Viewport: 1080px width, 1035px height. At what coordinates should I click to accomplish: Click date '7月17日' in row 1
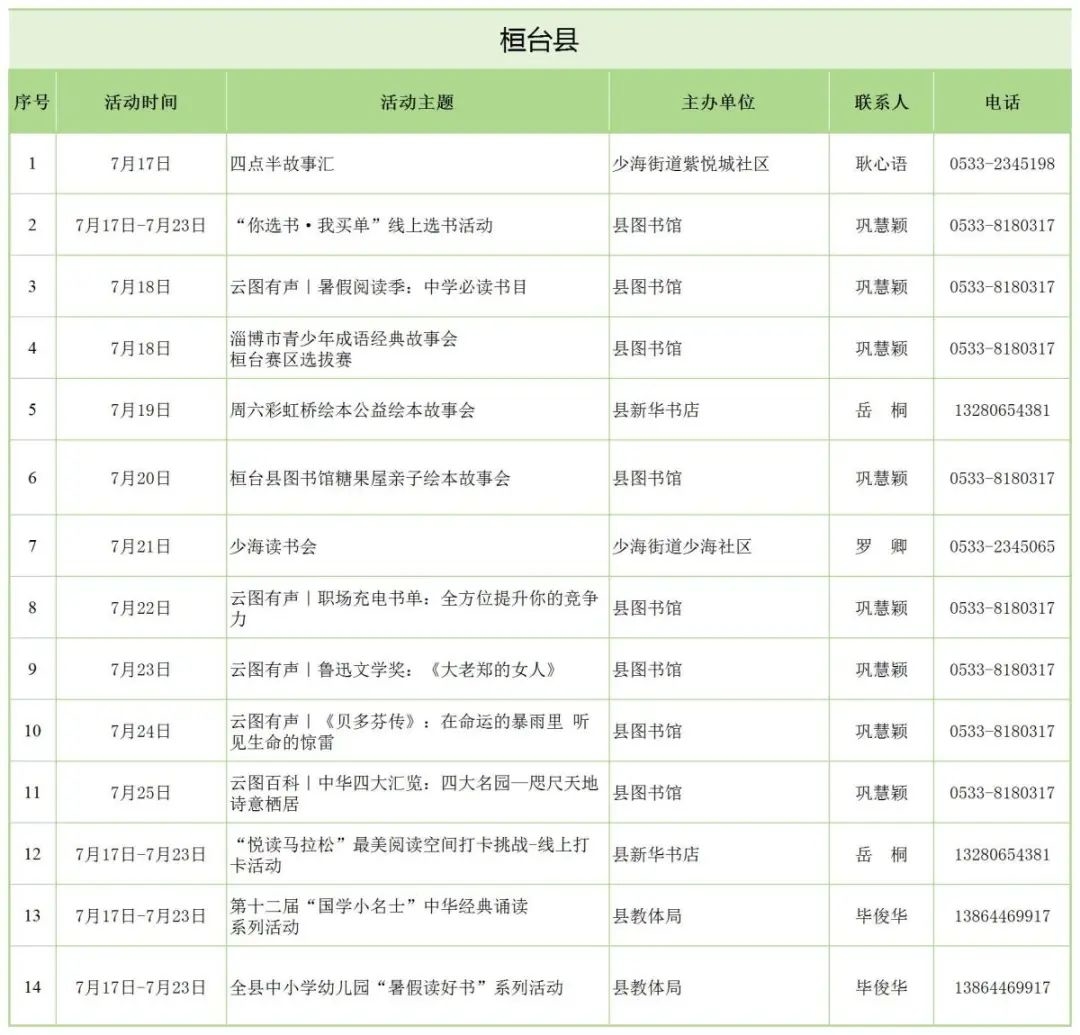[x=141, y=164]
